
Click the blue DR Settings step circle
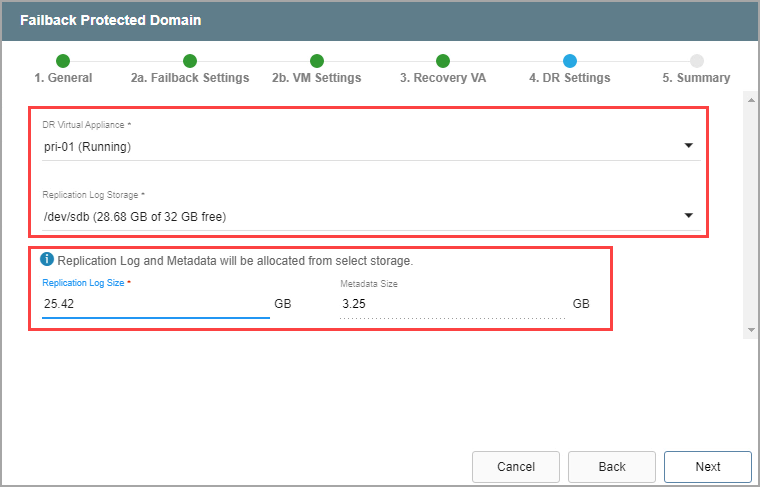coord(570,61)
